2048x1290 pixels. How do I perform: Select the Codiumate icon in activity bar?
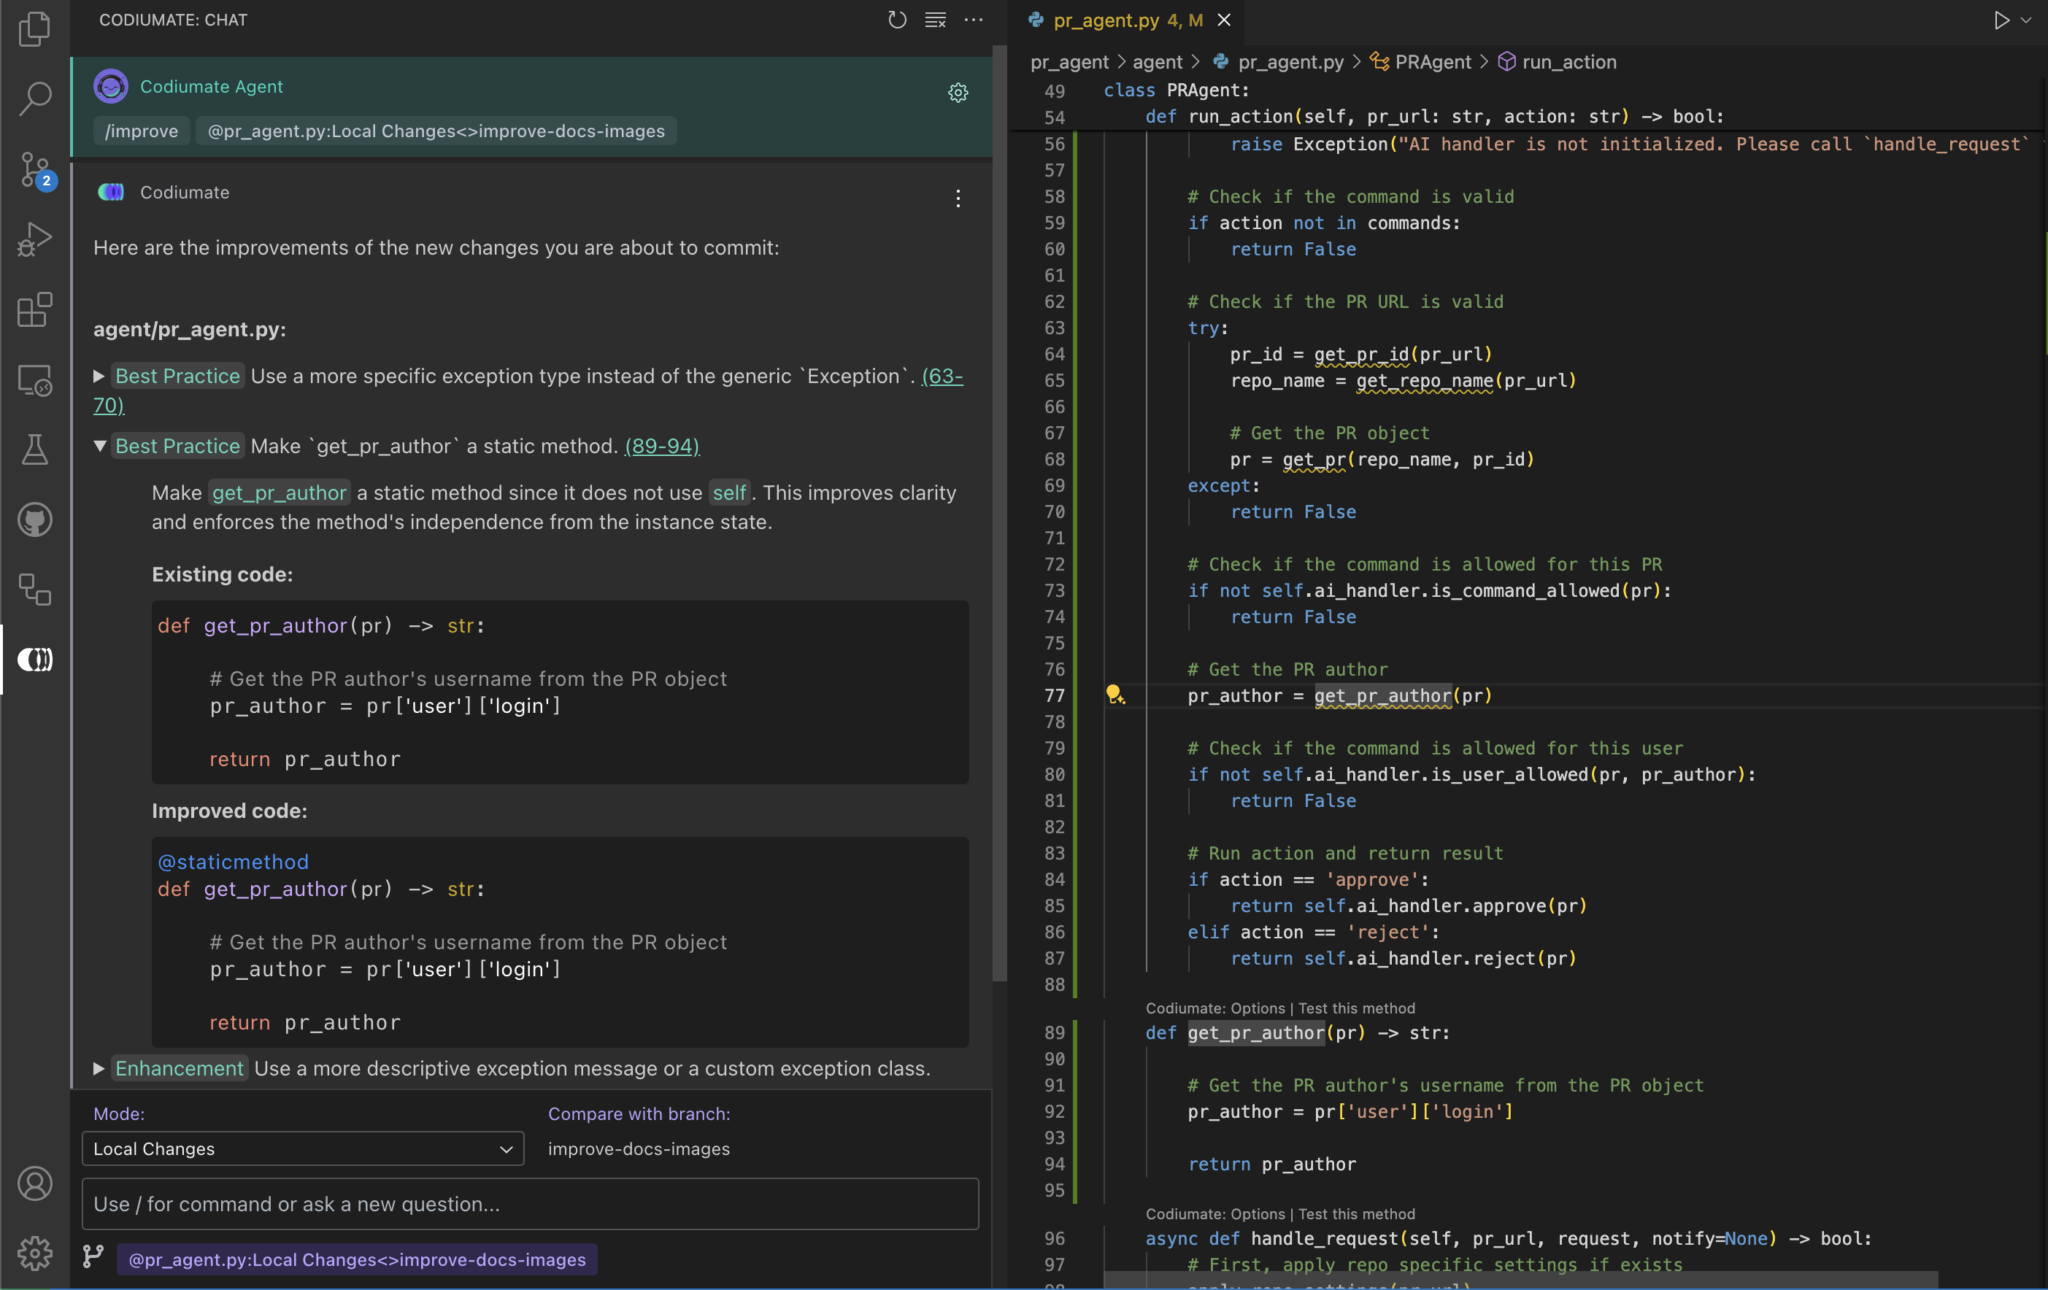[x=35, y=659]
